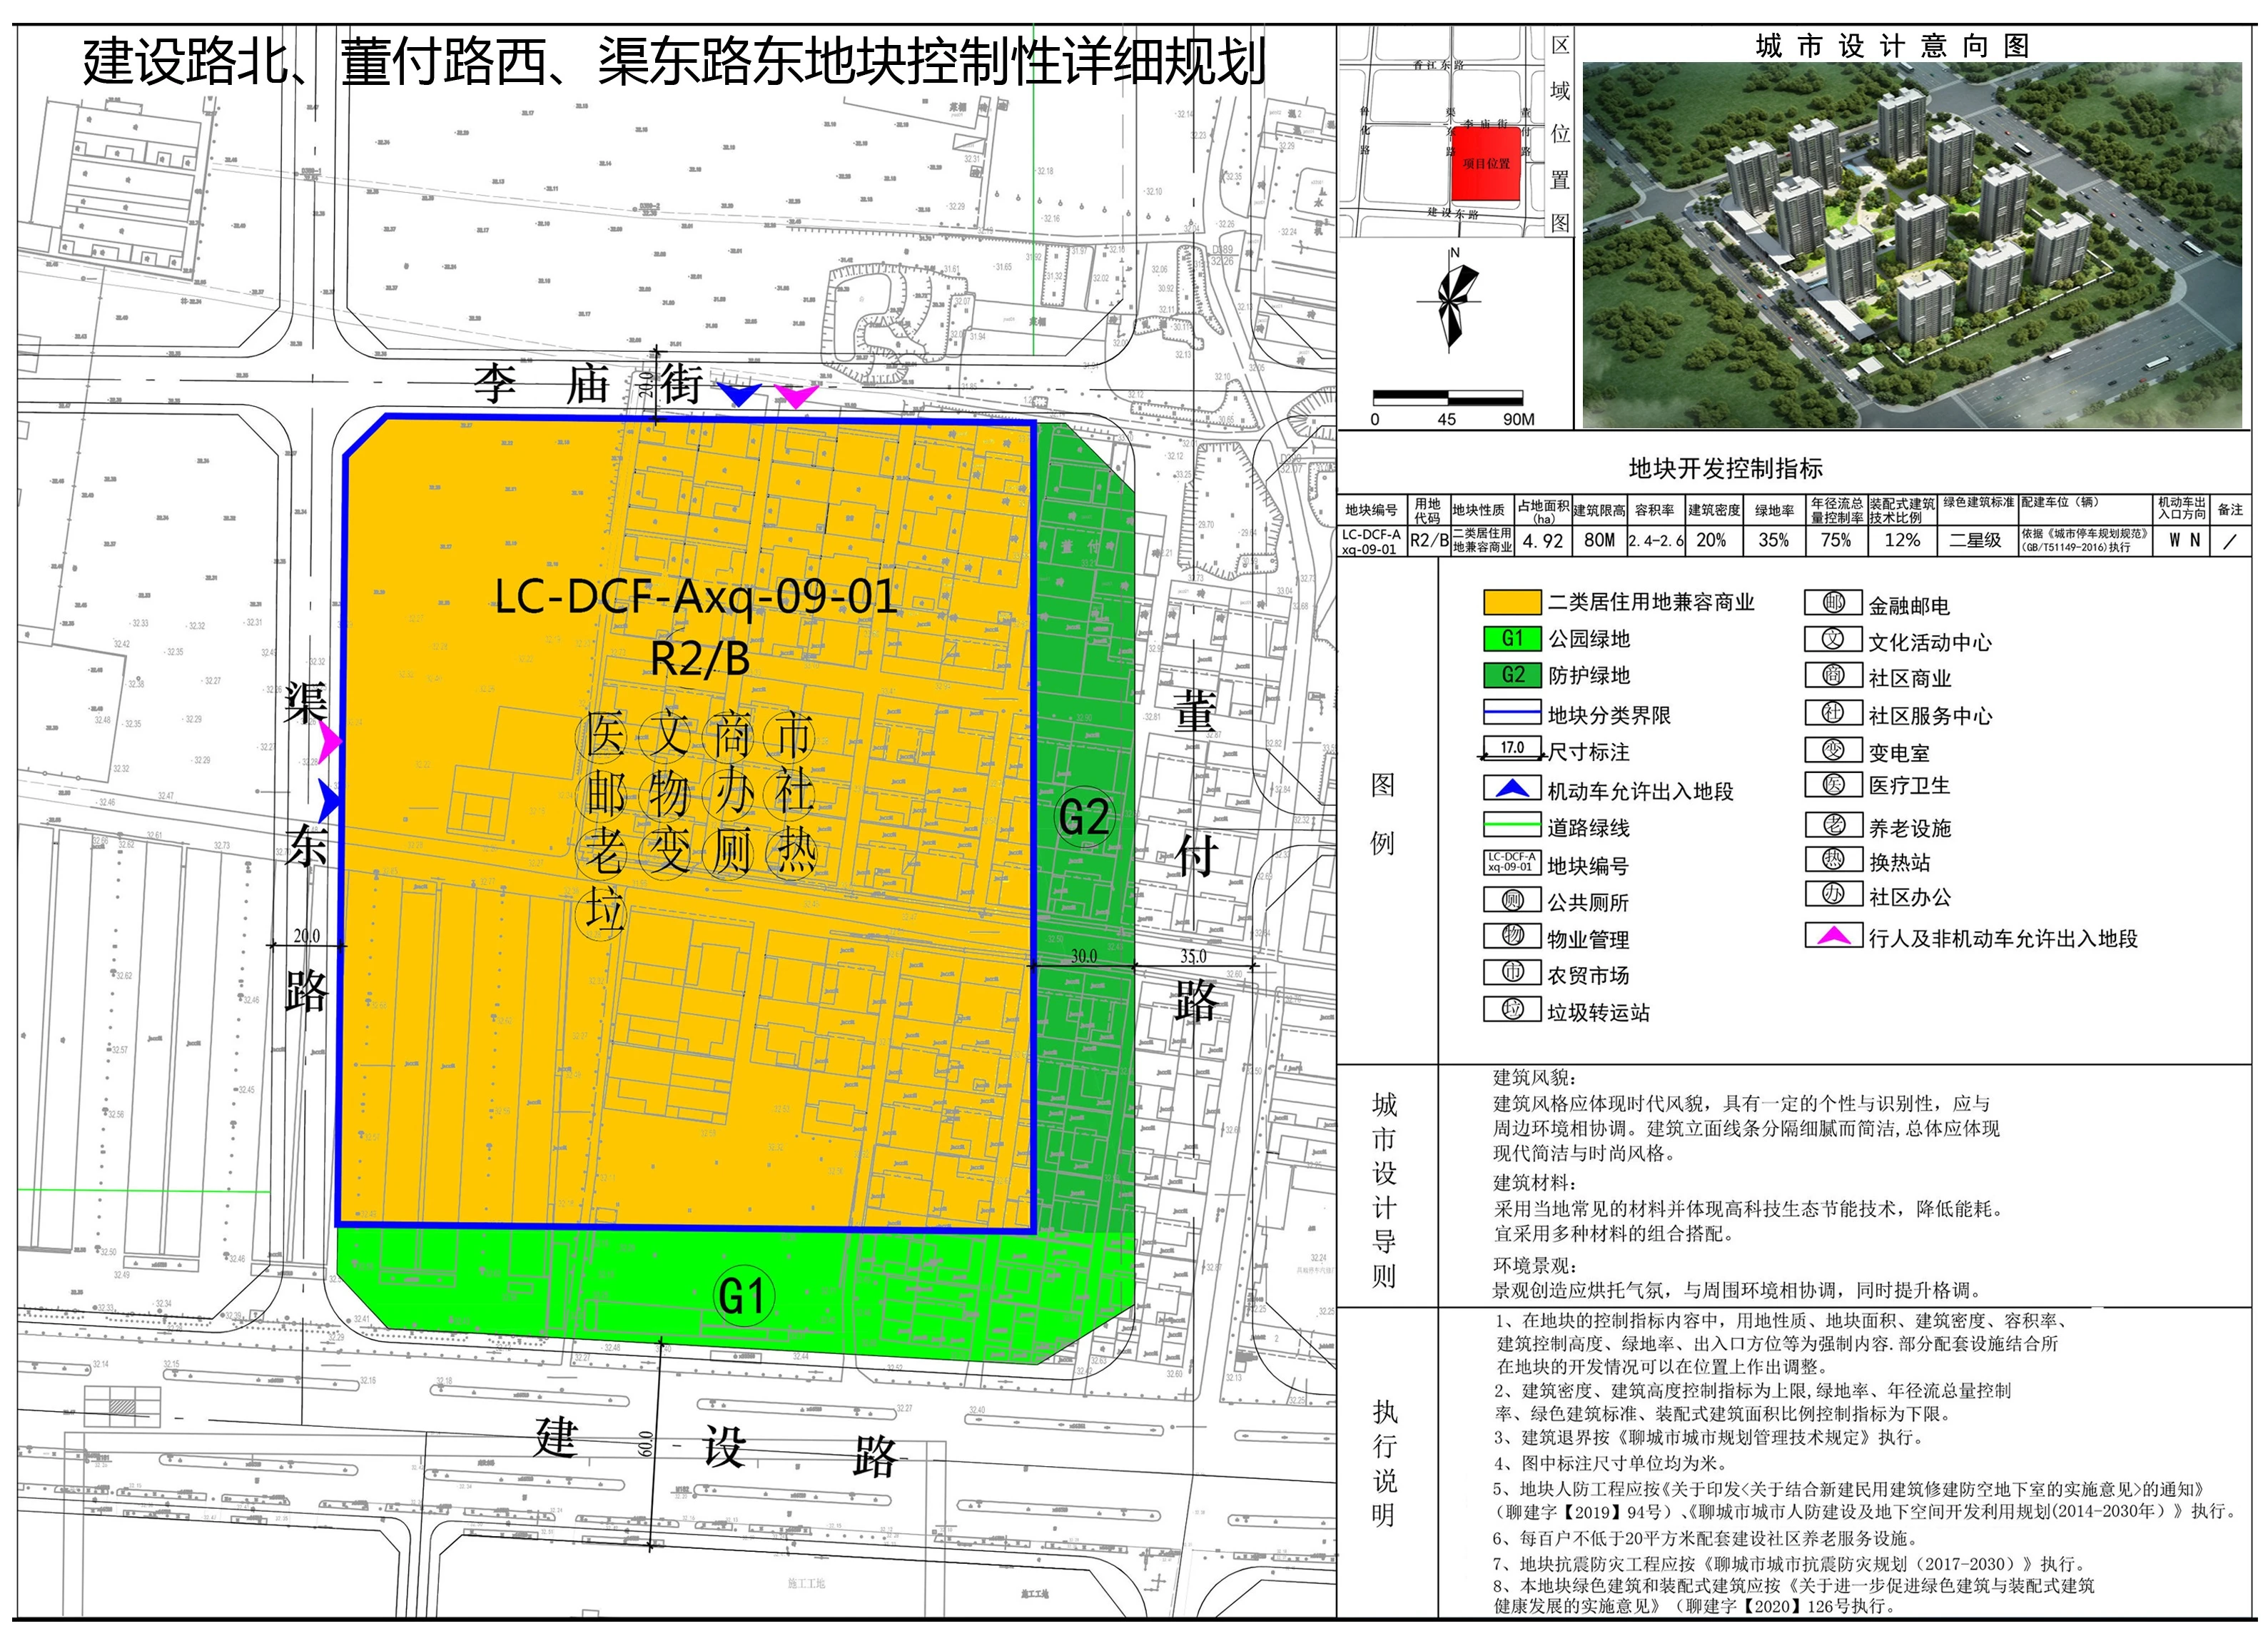This screenshot has height=1641, width=2268.
Task: Click the magenta pedestrian arrow on 渠东路
Action: tap(330, 742)
